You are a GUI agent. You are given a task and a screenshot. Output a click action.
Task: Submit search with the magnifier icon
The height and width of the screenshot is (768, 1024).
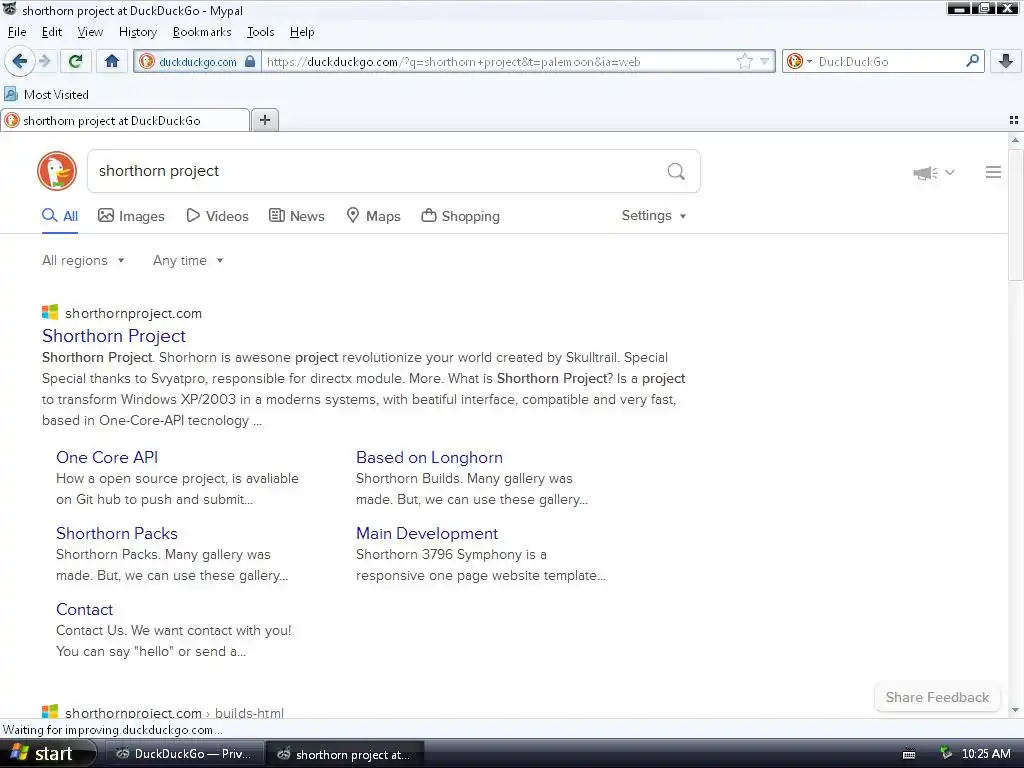676,171
